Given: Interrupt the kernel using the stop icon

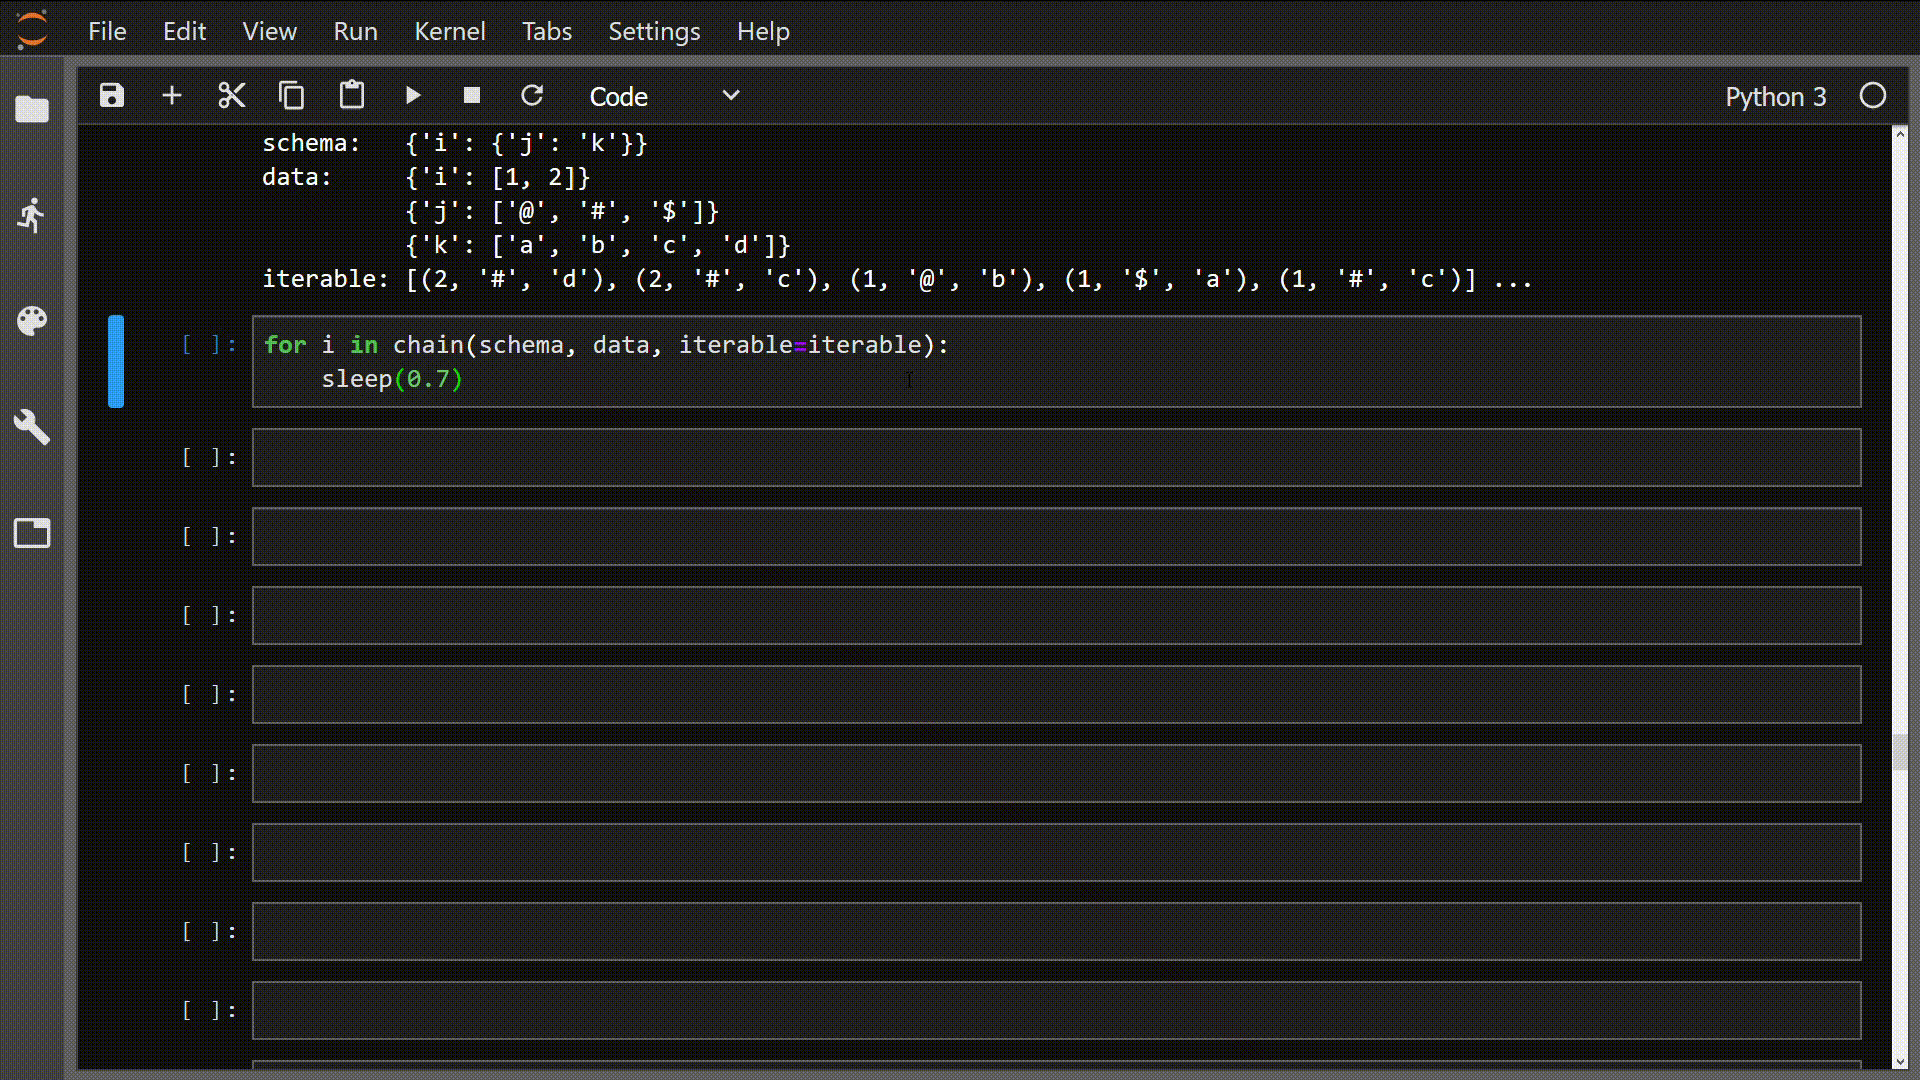Looking at the screenshot, I should pos(472,95).
